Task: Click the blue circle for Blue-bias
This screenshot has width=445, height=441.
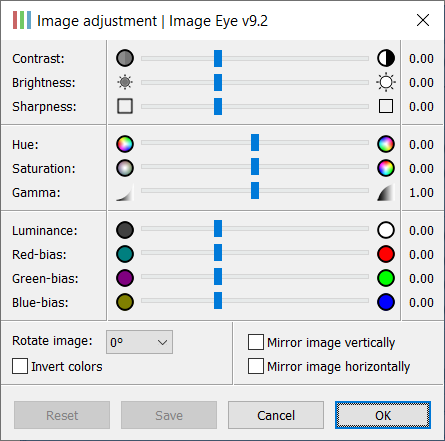Action: point(386,302)
